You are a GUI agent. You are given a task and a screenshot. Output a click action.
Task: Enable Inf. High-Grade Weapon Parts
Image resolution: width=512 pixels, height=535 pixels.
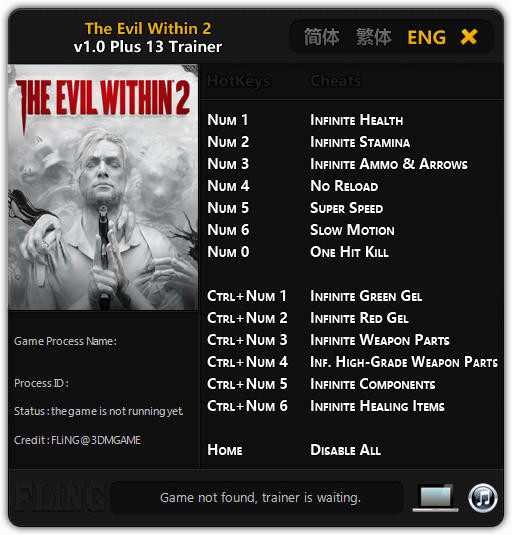(x=404, y=362)
